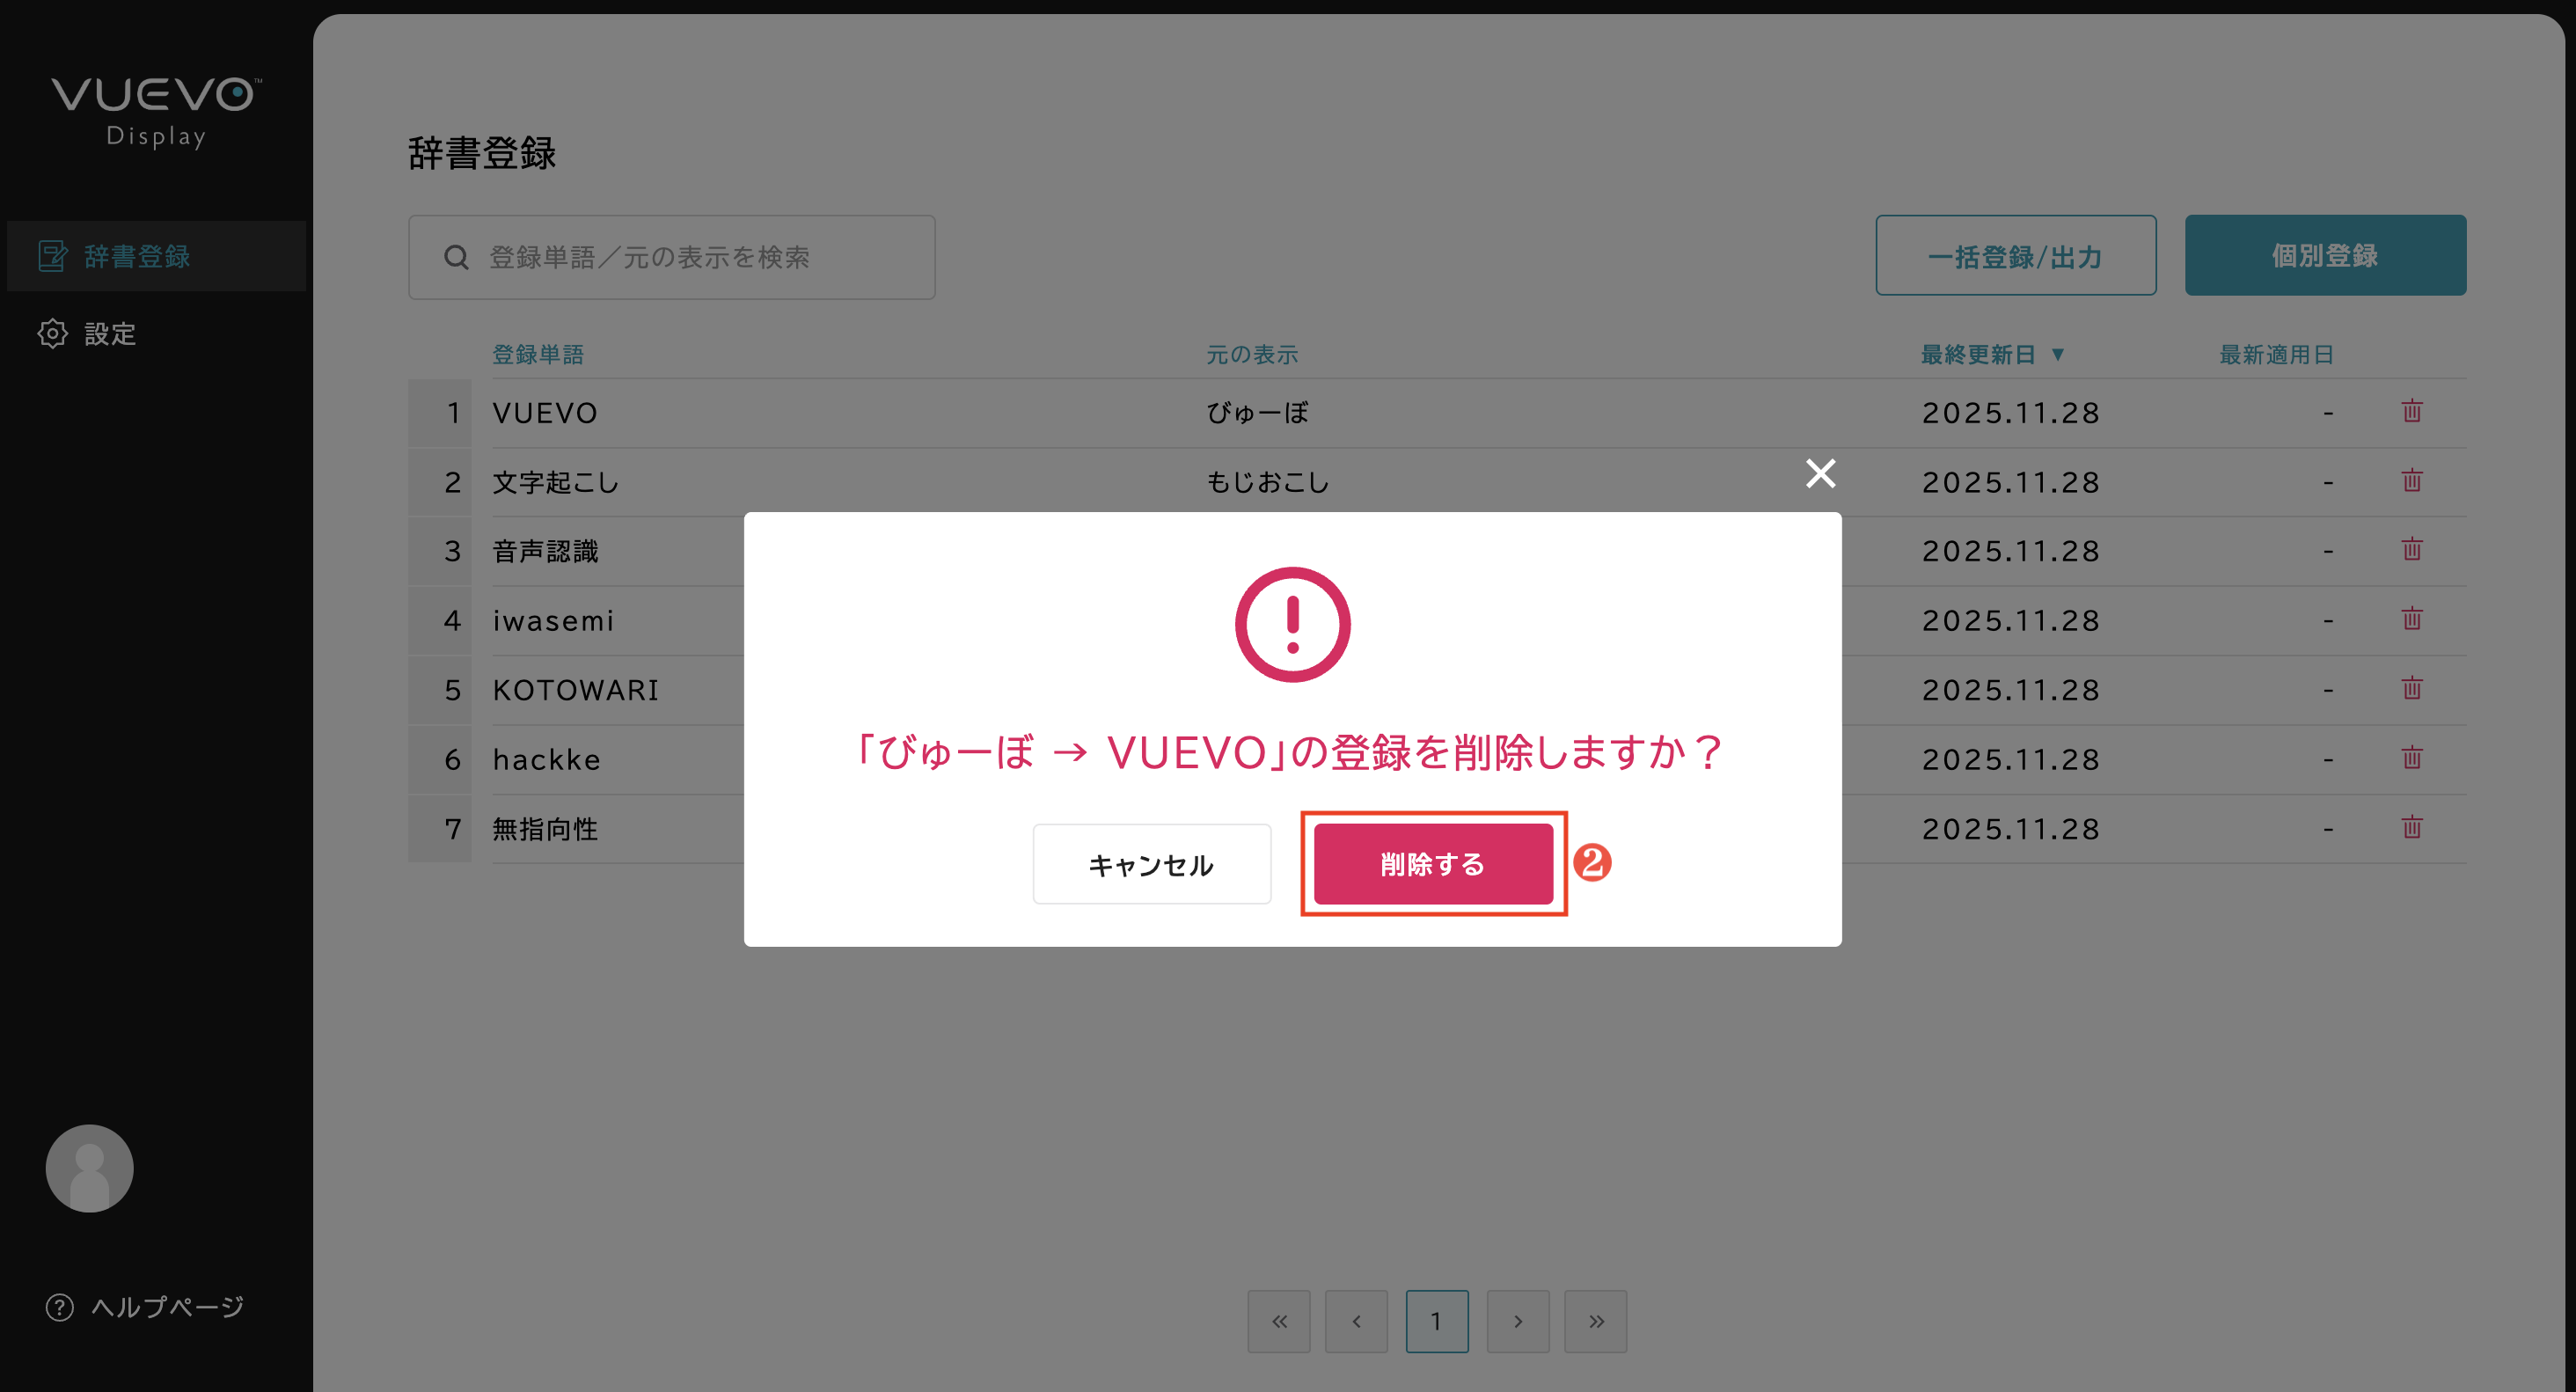Click 個別登録 button
The image size is (2576, 1392).
tap(2324, 255)
